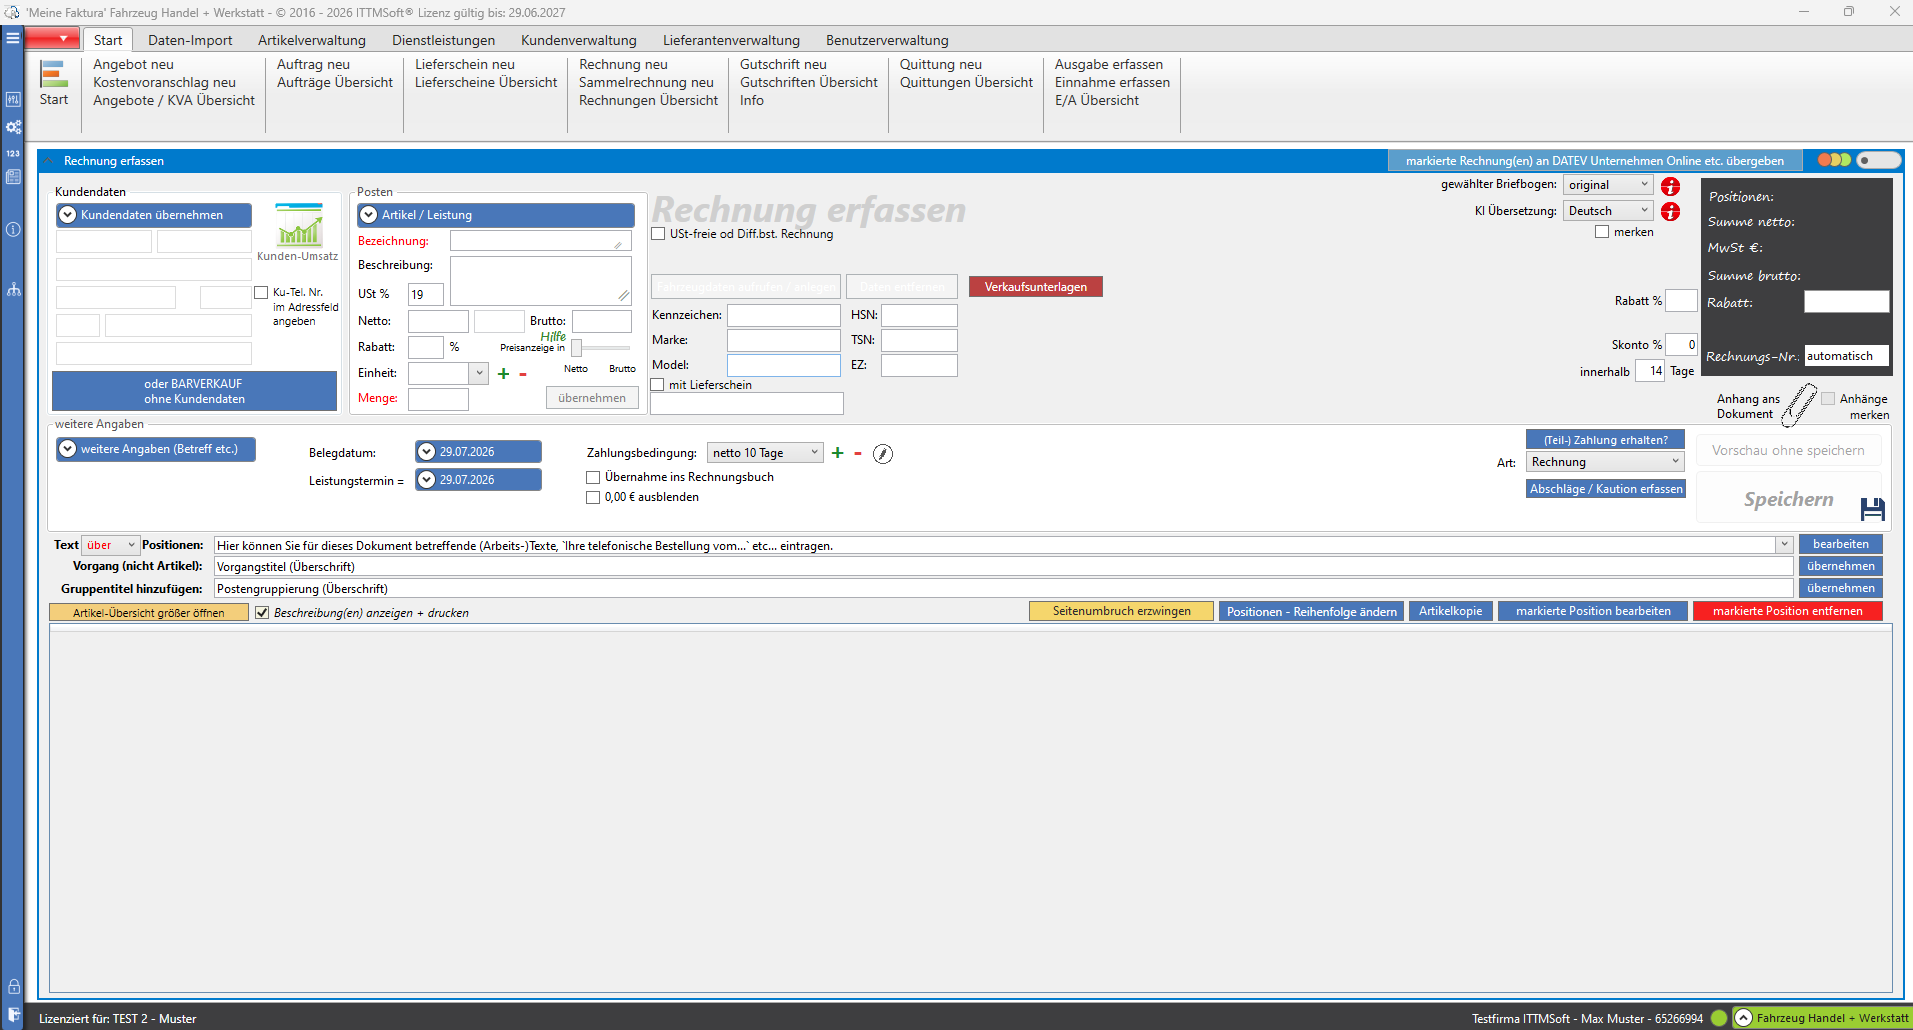Open the Art Rechnung dropdown
The height and width of the screenshot is (1030, 1913).
pos(1605,462)
